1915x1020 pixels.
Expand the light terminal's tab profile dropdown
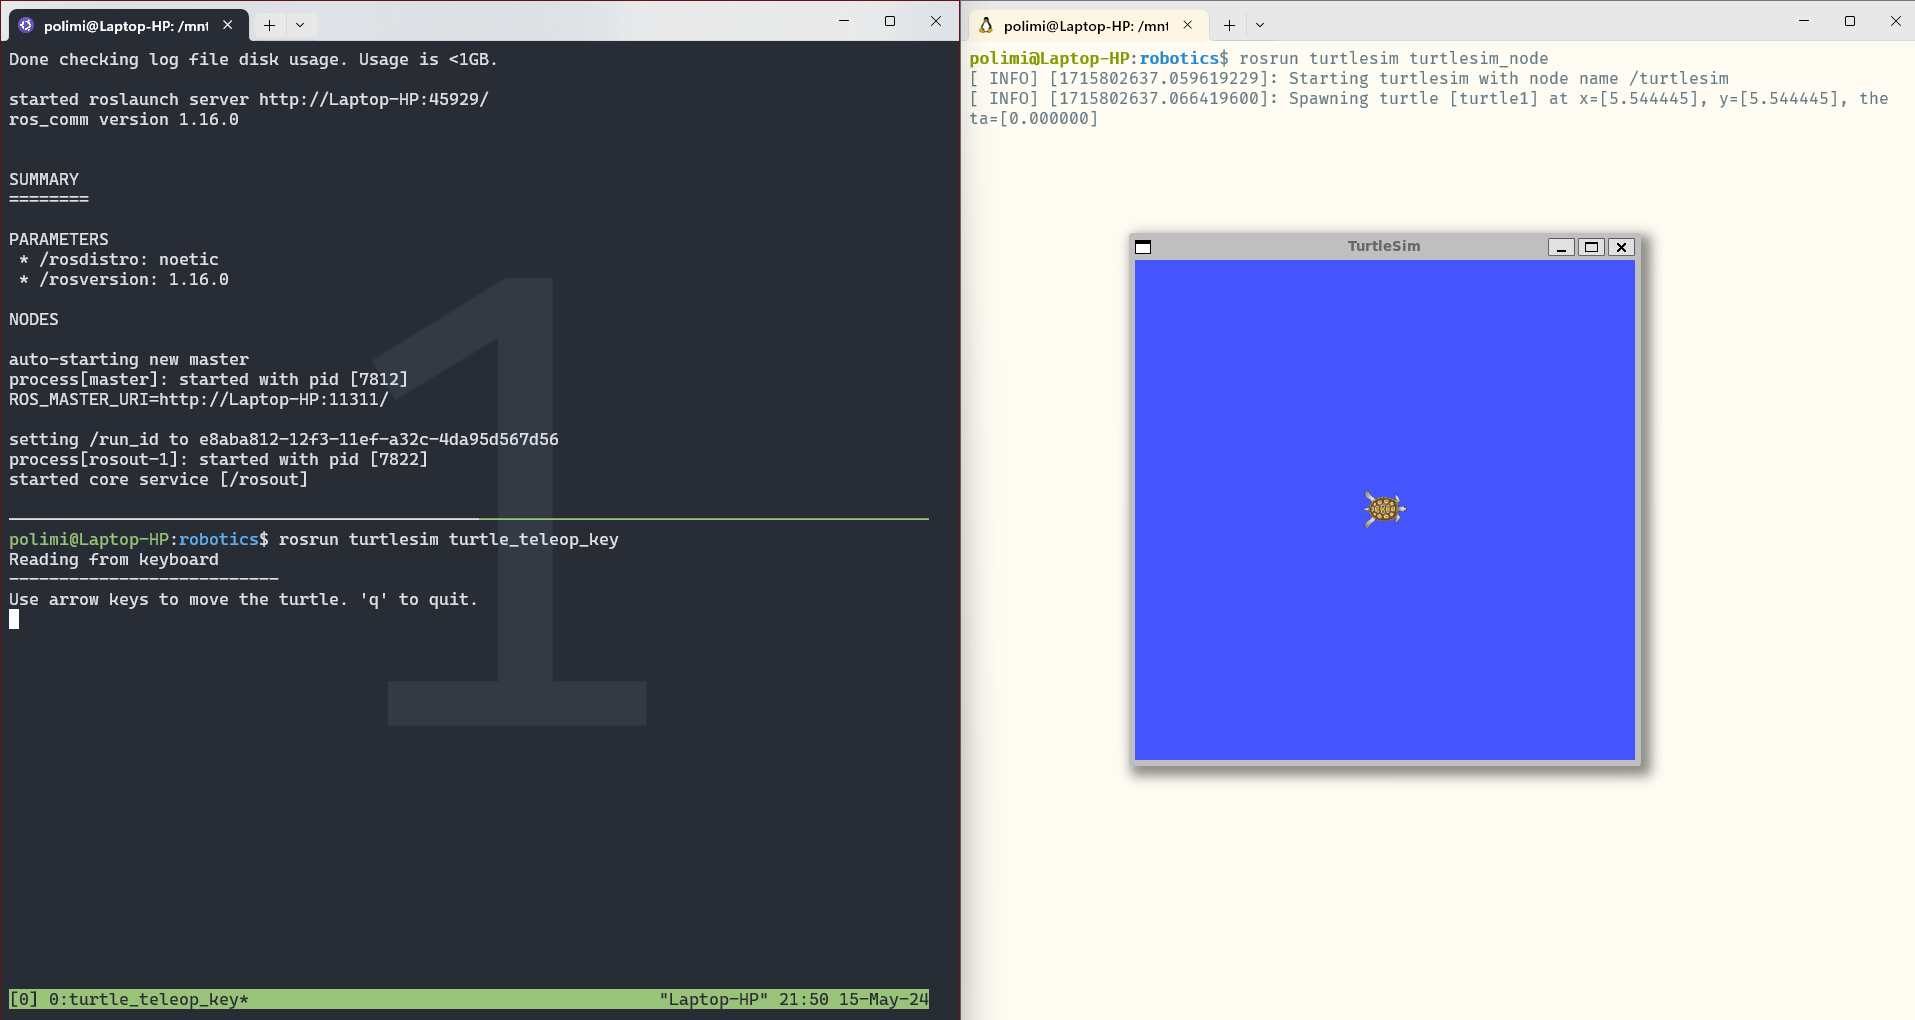pyautogui.click(x=1260, y=25)
